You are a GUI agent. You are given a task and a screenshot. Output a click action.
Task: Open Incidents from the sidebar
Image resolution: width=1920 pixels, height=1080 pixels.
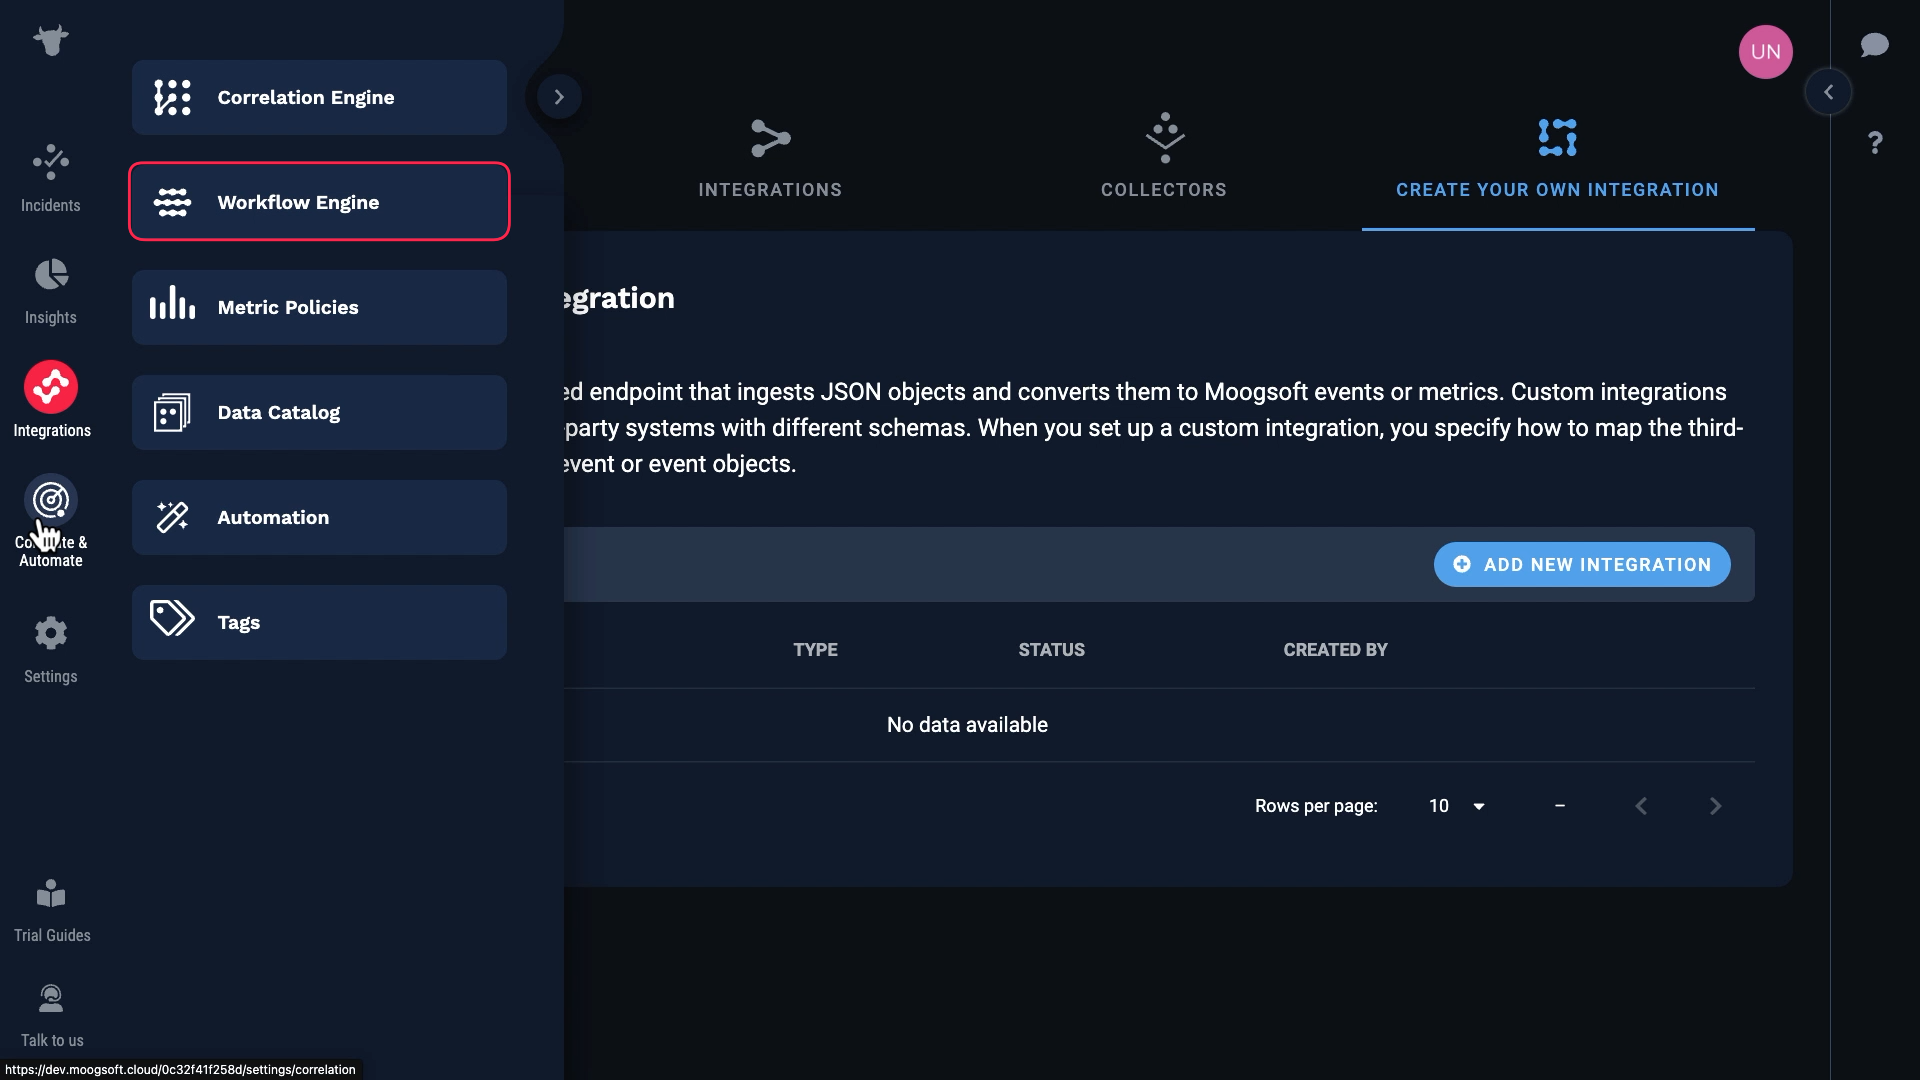50,177
